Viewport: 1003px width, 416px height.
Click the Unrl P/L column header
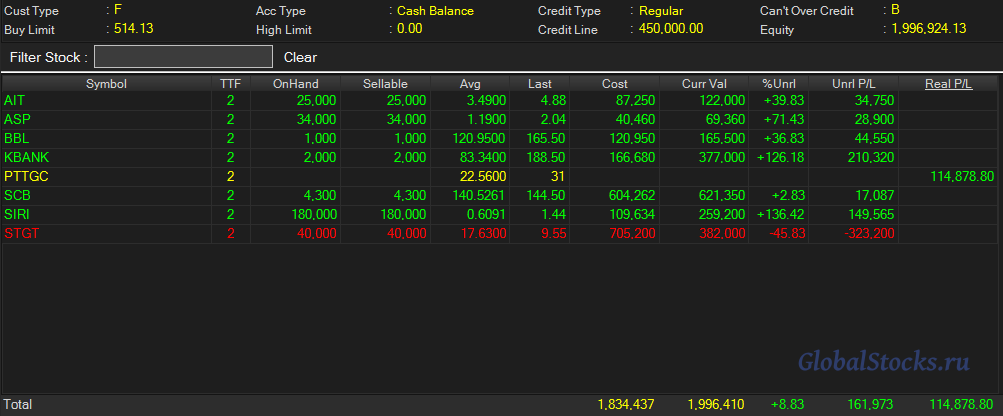point(852,84)
